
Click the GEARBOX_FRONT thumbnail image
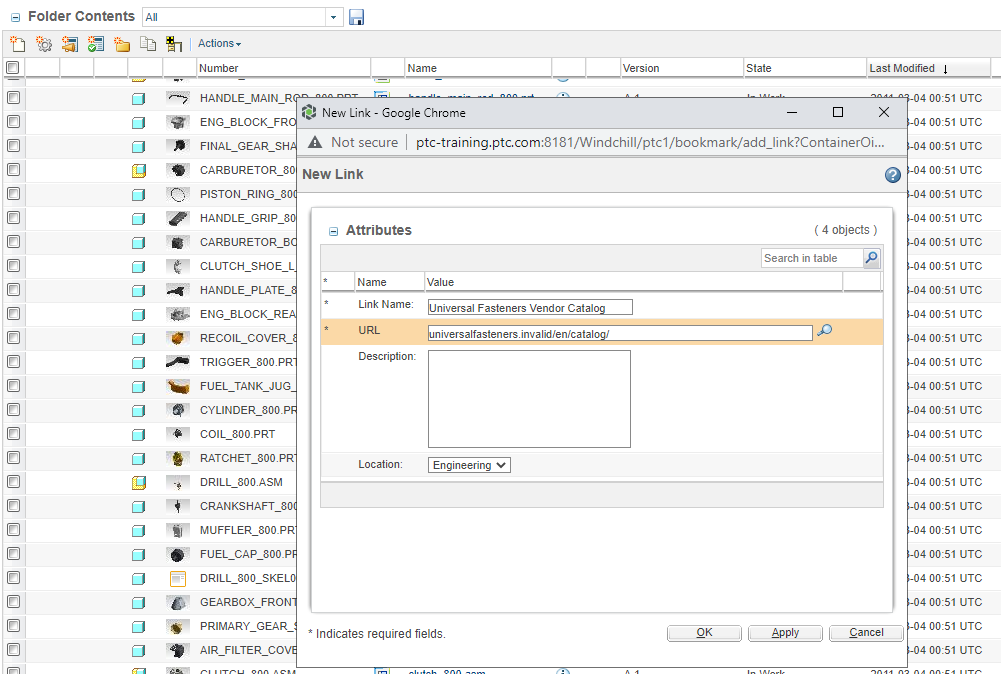point(178,602)
